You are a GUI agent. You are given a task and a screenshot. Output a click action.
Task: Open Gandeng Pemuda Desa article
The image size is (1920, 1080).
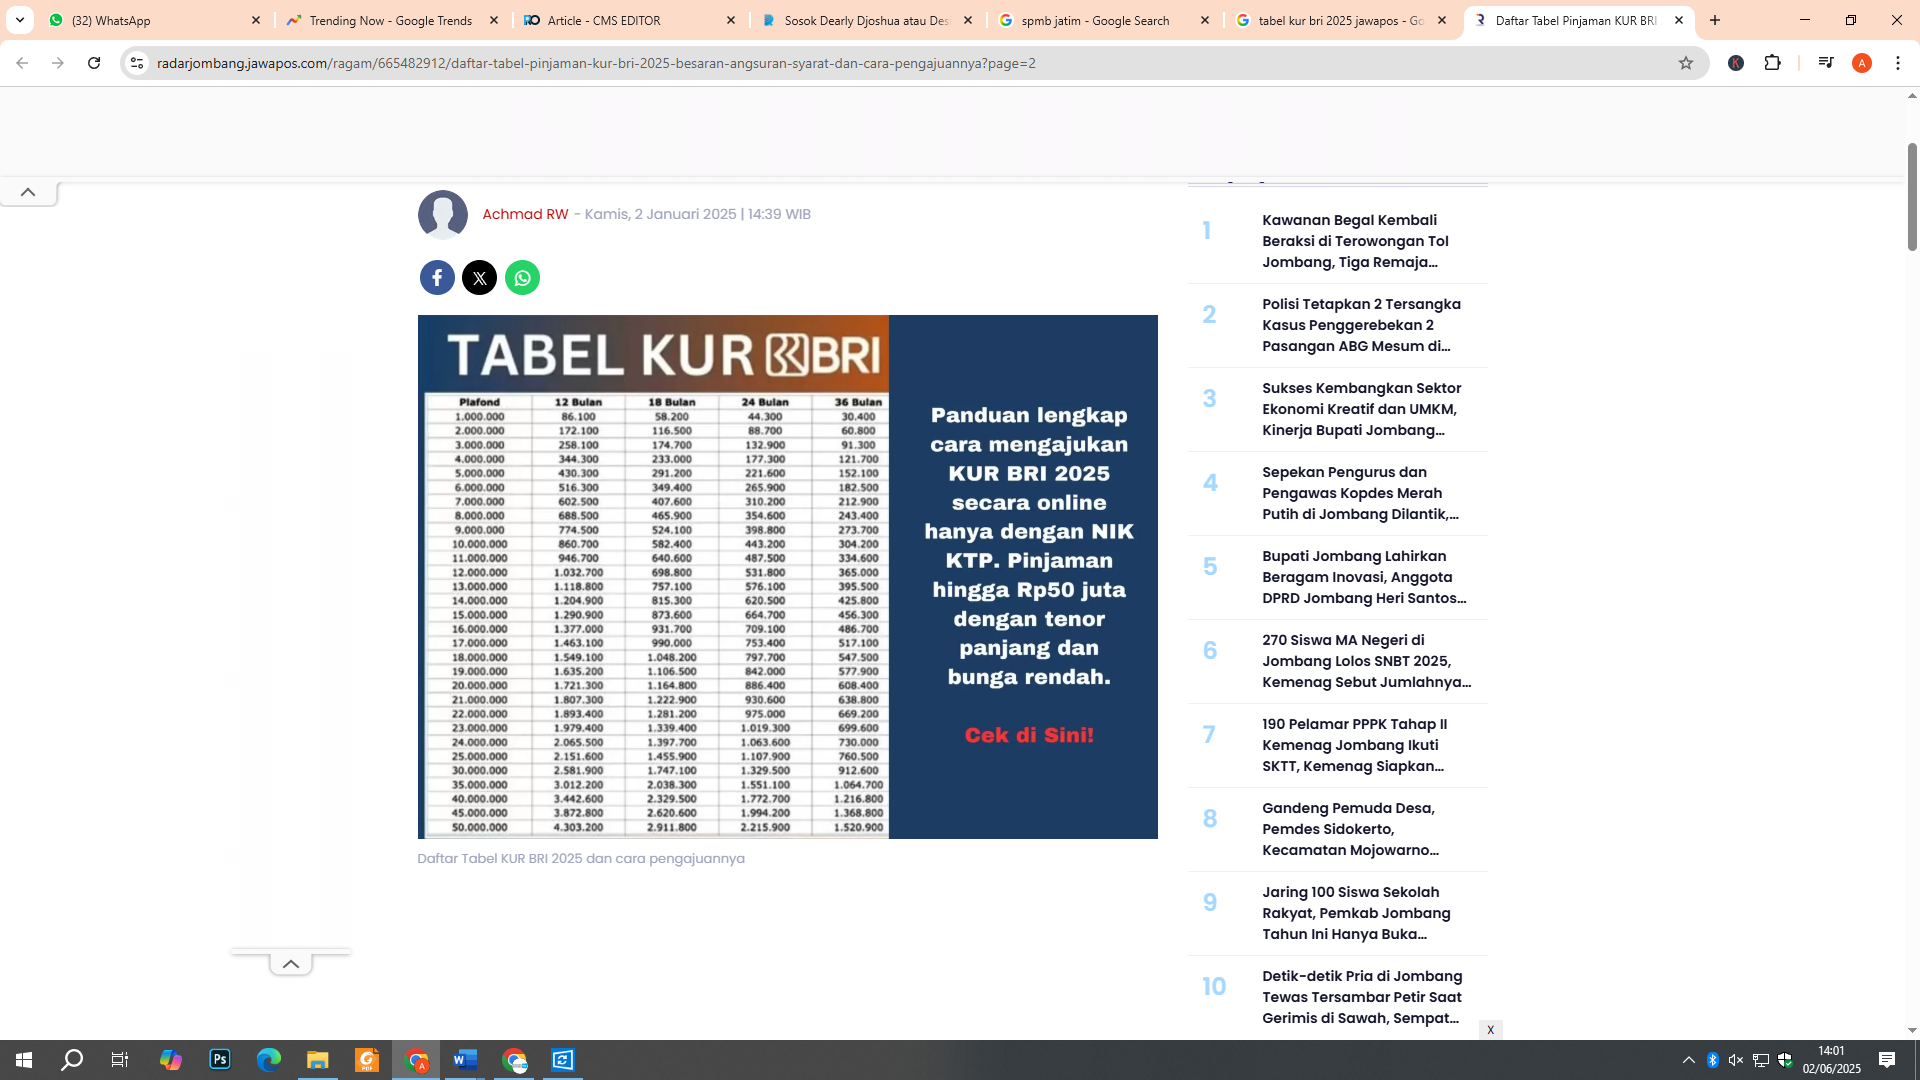pos(1350,829)
